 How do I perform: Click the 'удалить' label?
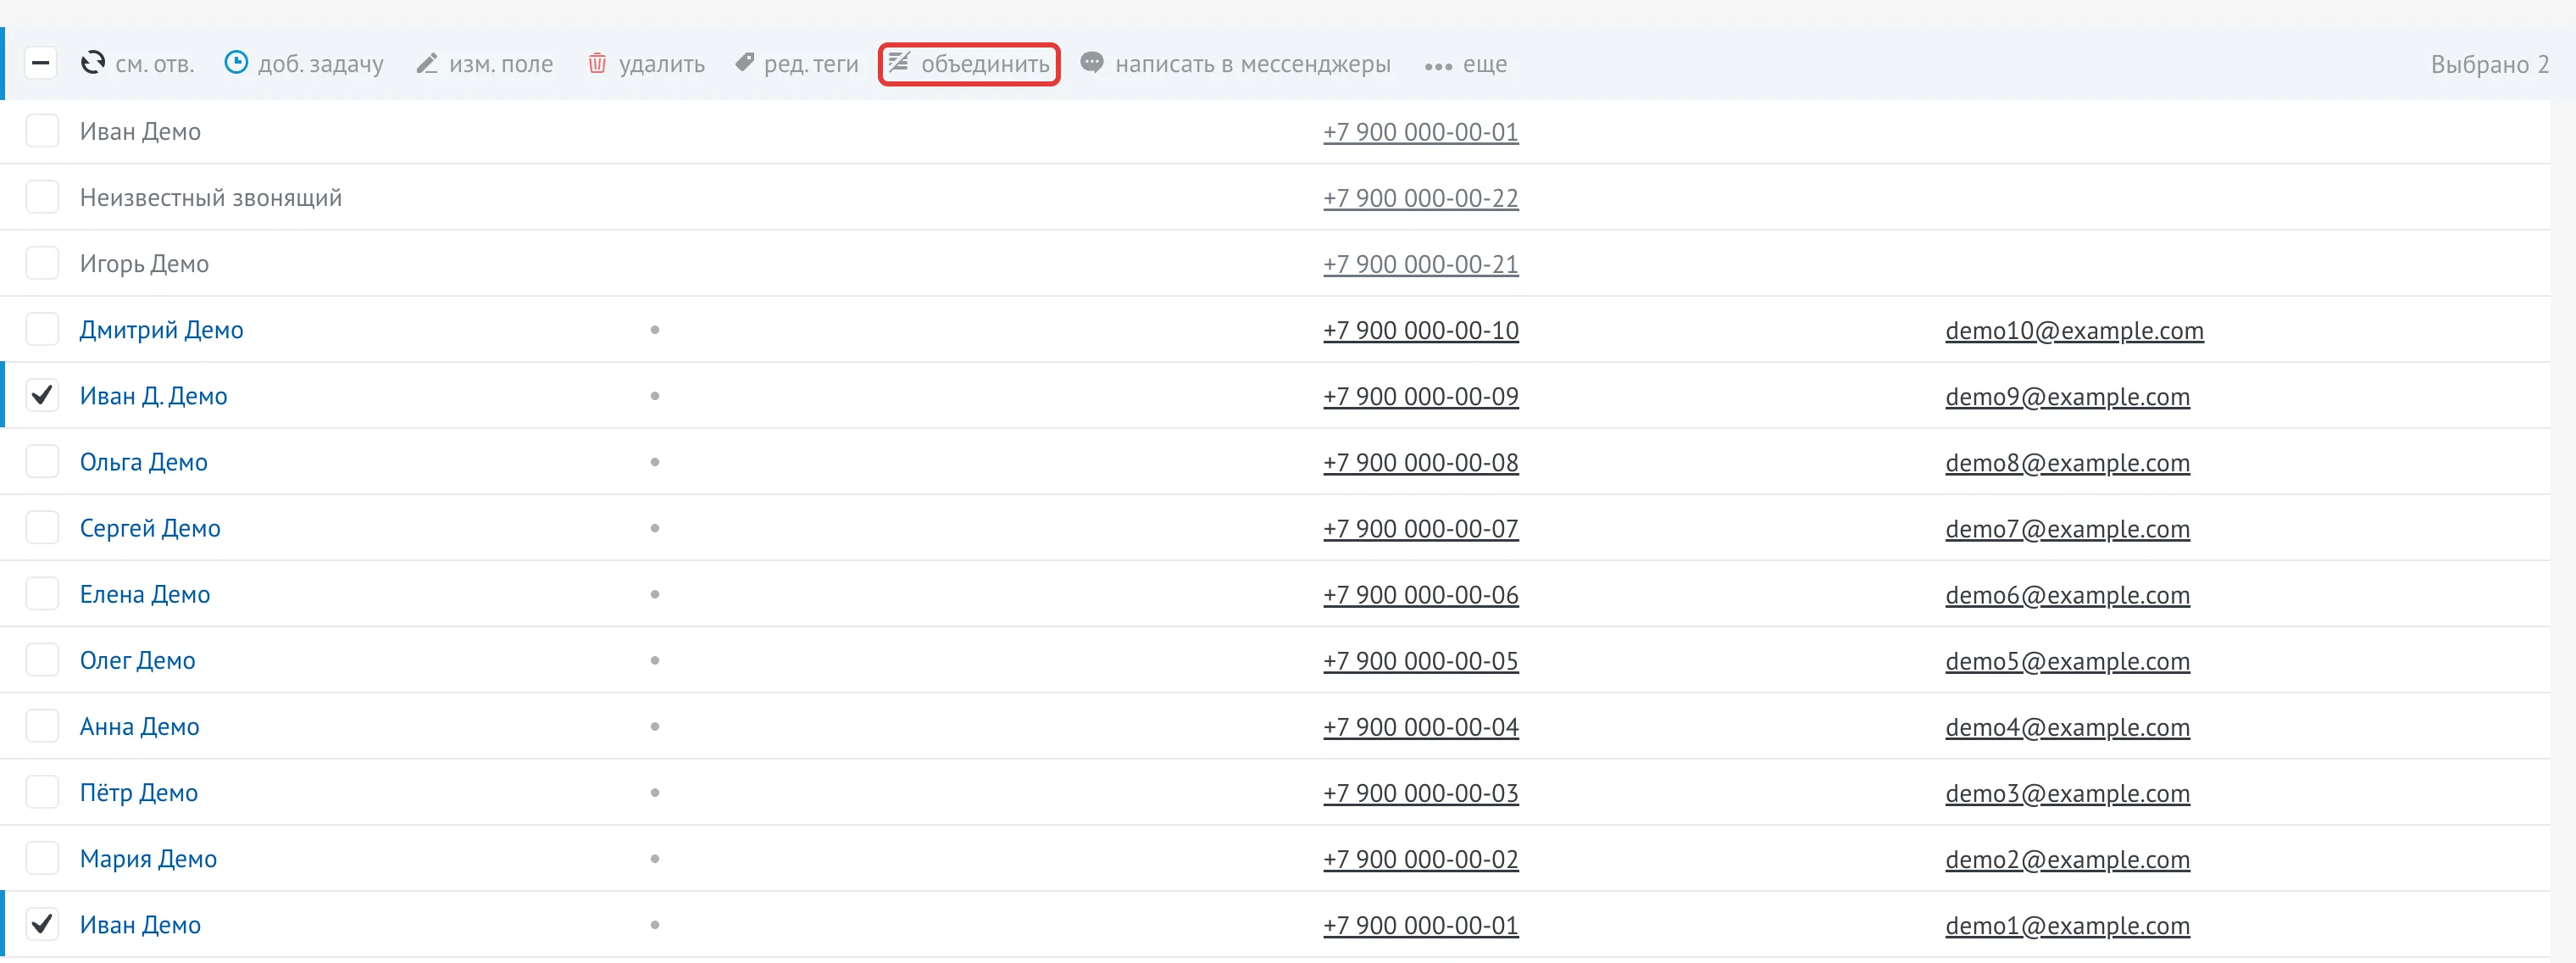tap(661, 64)
